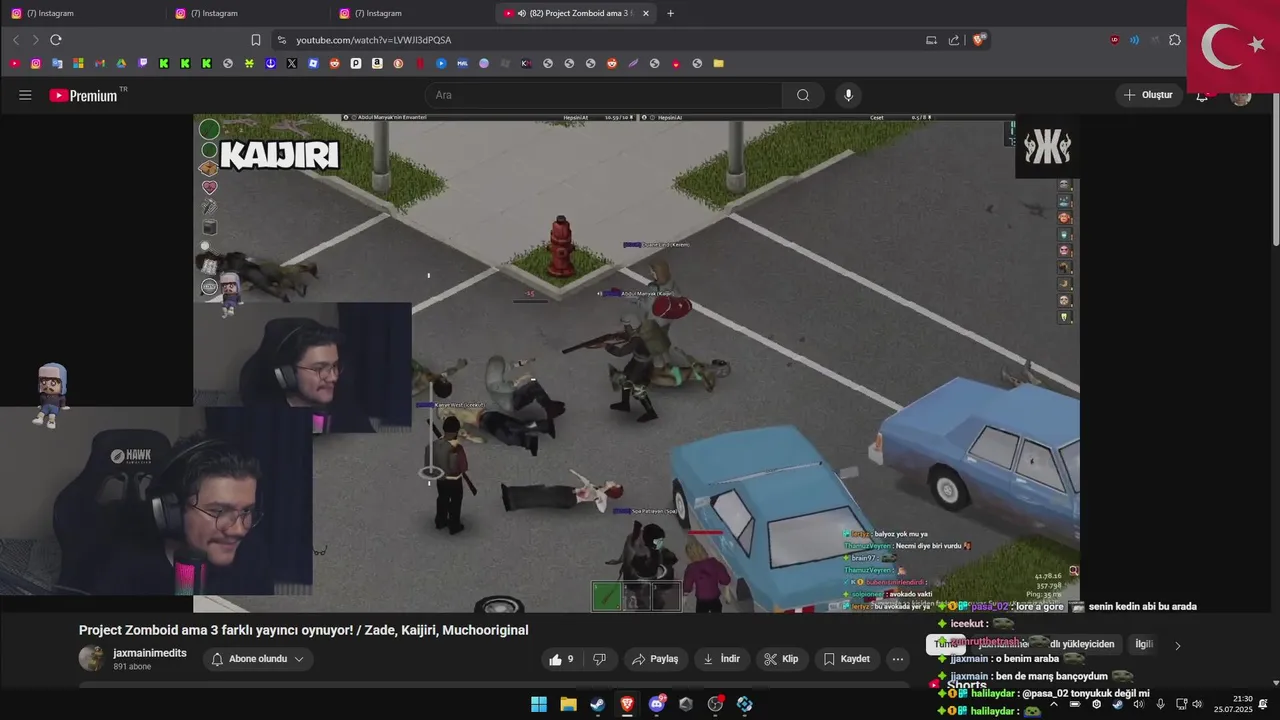Bookmark this page with the bookmark icon
Image resolution: width=1280 pixels, height=720 pixels.
click(256, 40)
